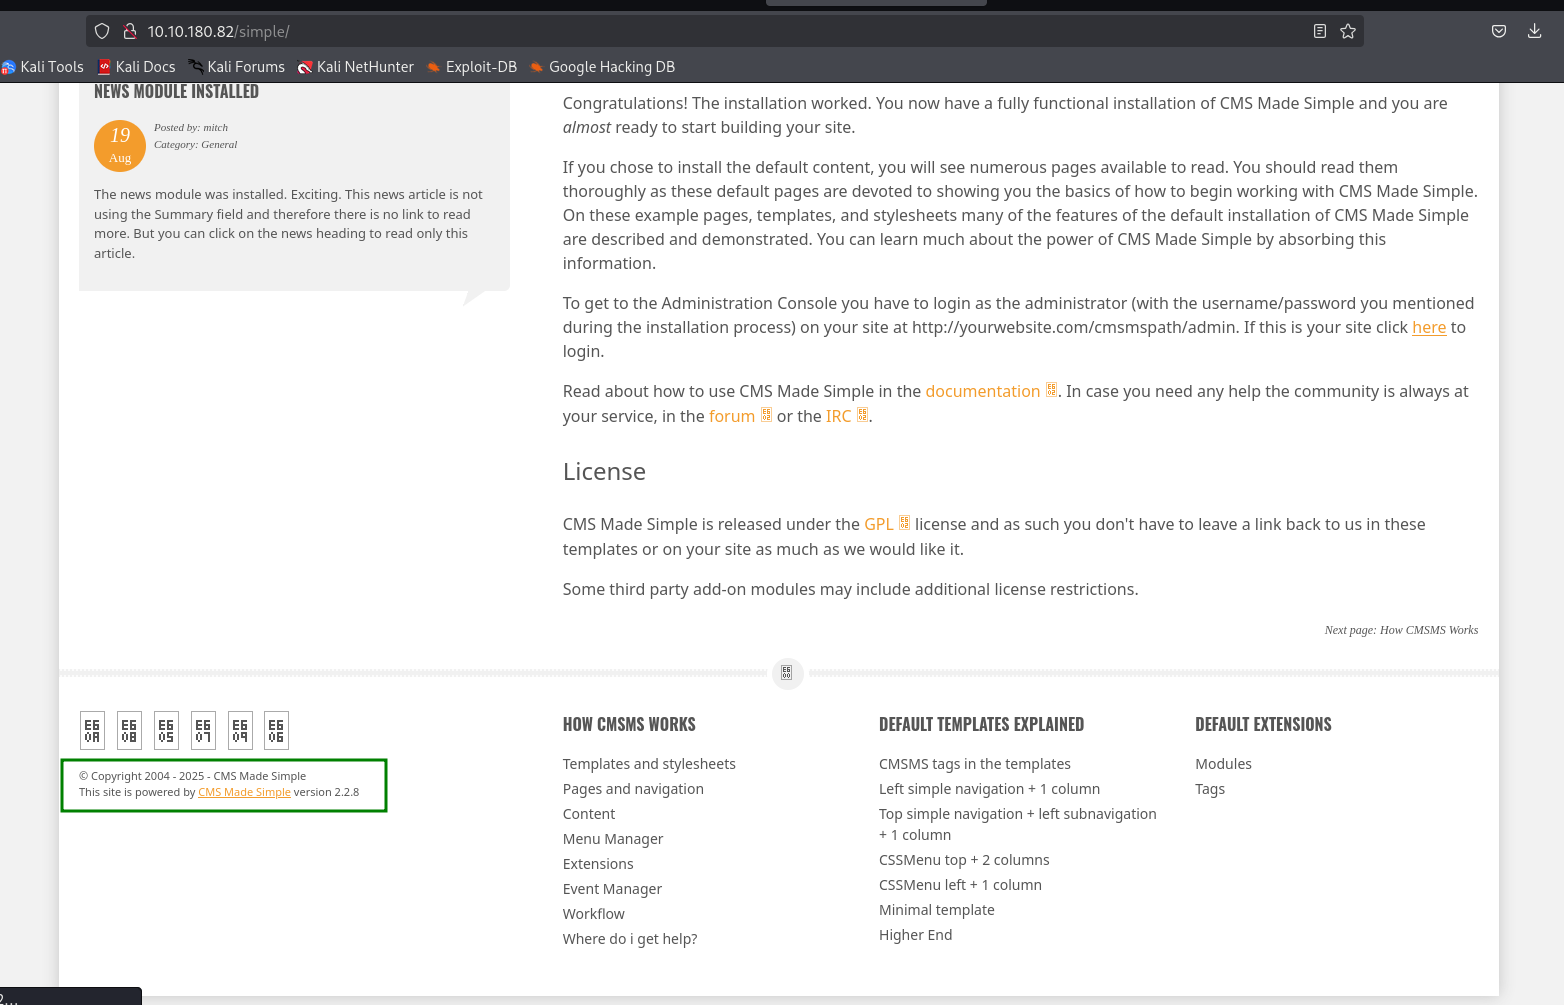The image size is (1564, 1005).
Task: Toggle Reader View in the address bar
Action: tap(1319, 31)
